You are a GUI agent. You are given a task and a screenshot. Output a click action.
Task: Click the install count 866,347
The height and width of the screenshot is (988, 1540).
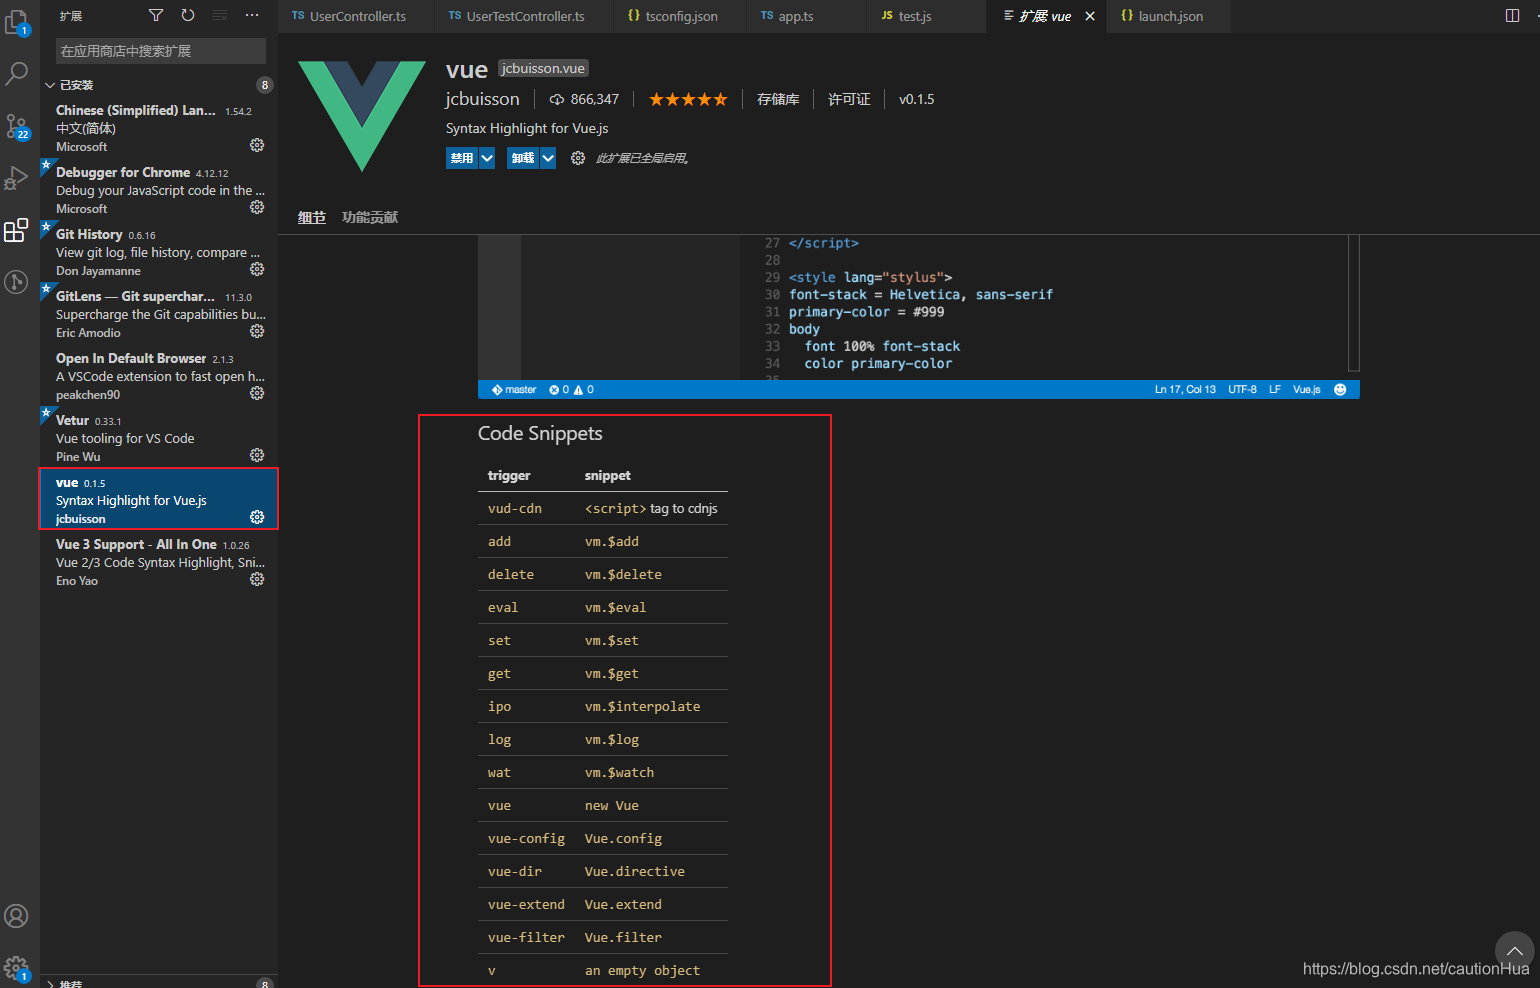[584, 99]
